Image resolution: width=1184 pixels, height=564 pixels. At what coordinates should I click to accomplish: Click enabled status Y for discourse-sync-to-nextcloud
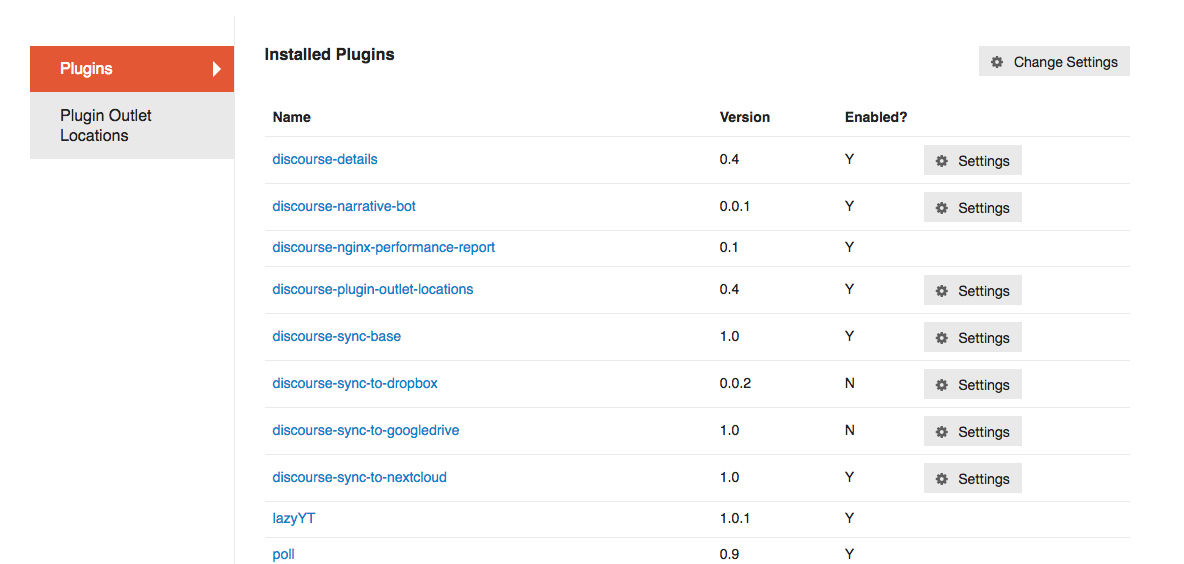[849, 477]
